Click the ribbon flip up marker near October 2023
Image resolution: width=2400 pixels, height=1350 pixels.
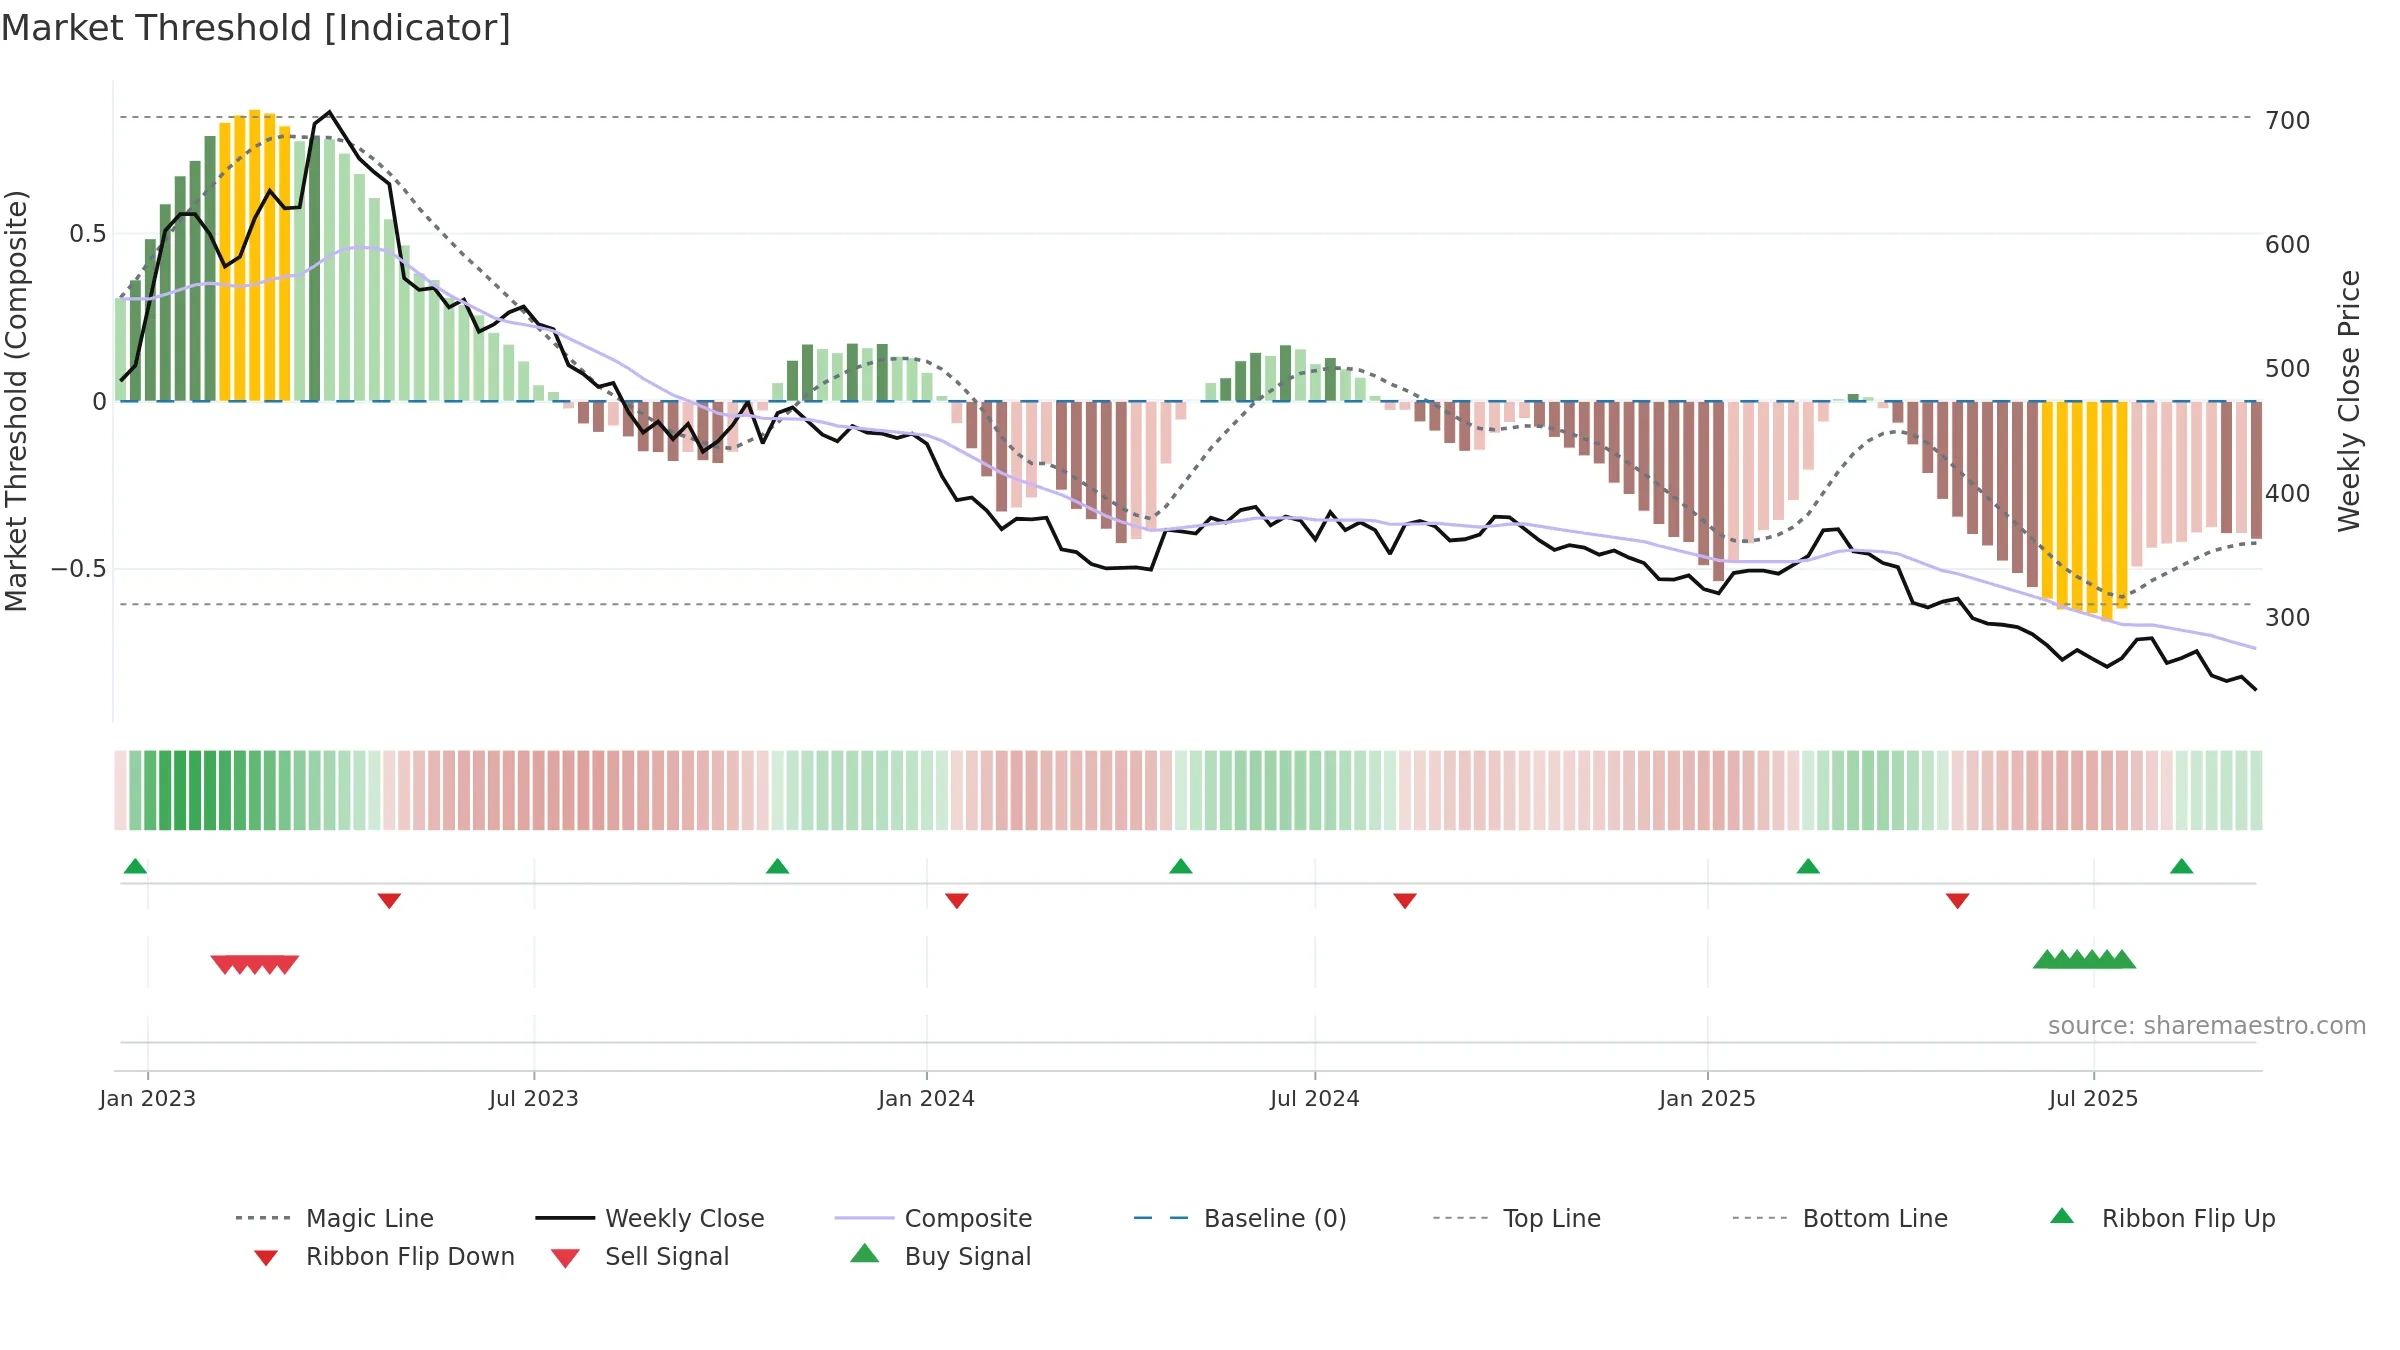[x=777, y=866]
